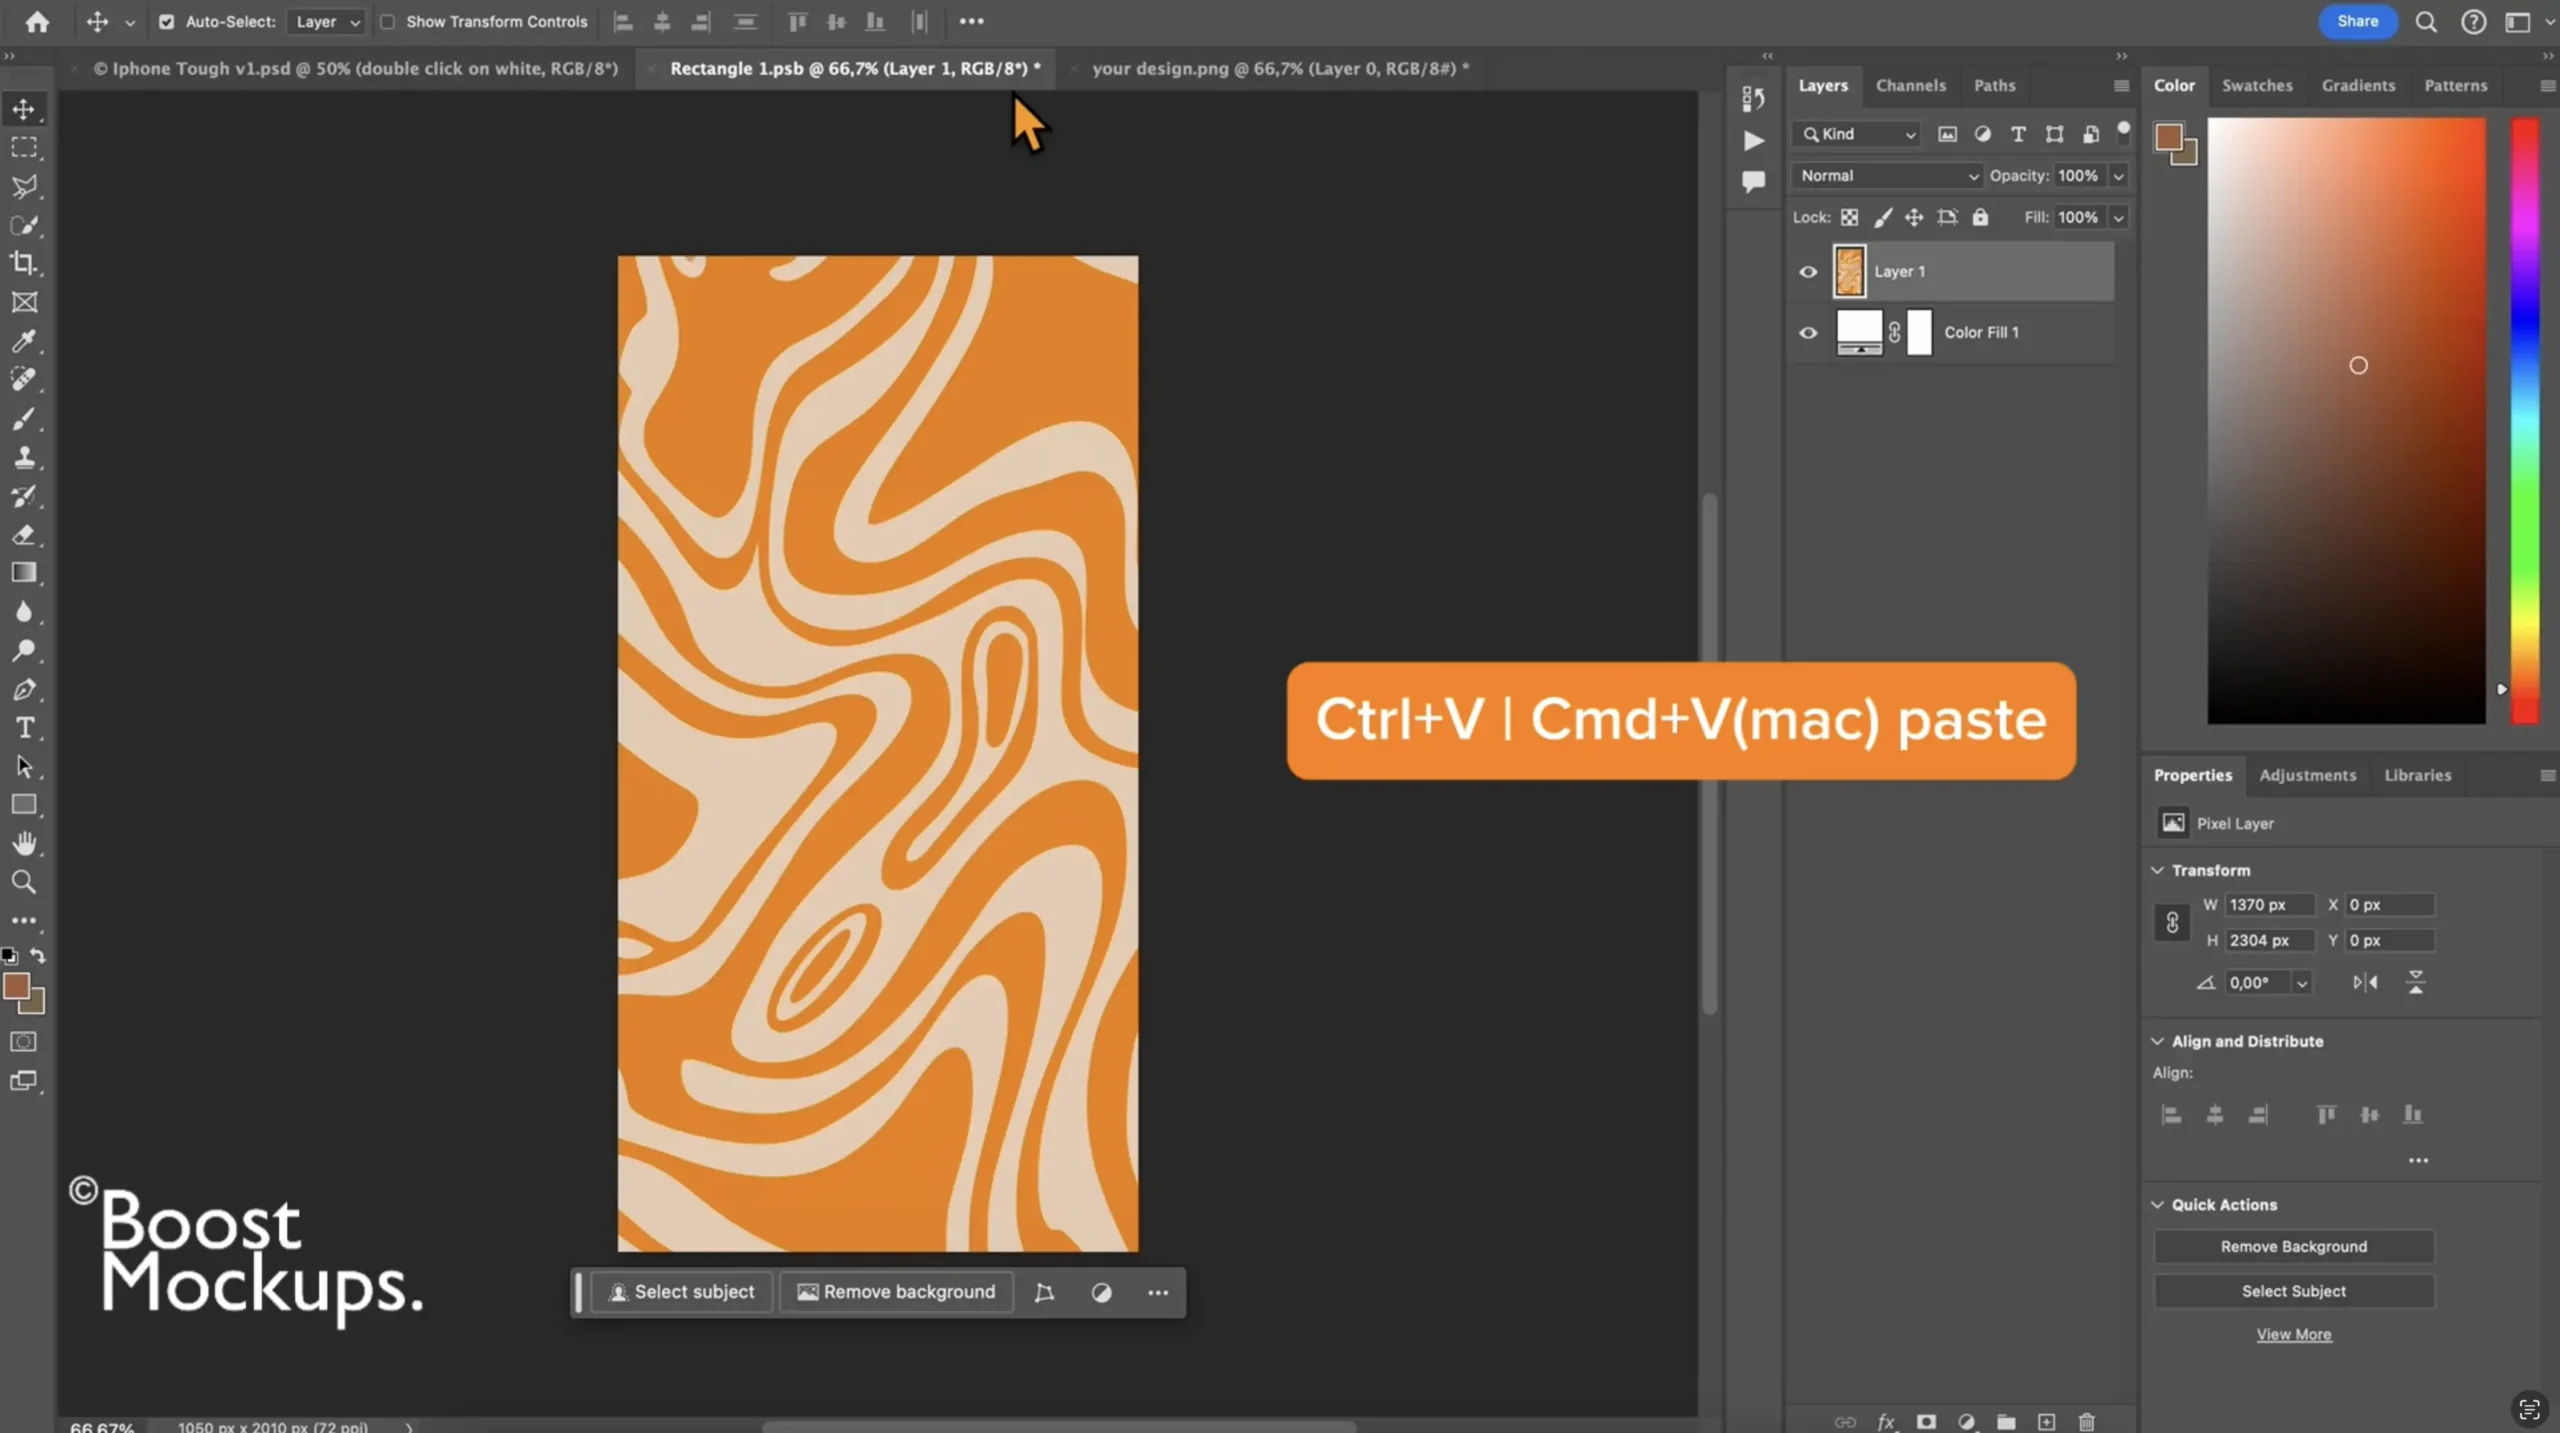Open the Opacity dropdown arrow
Viewport: 2560px width, 1433px height.
(x=2118, y=176)
